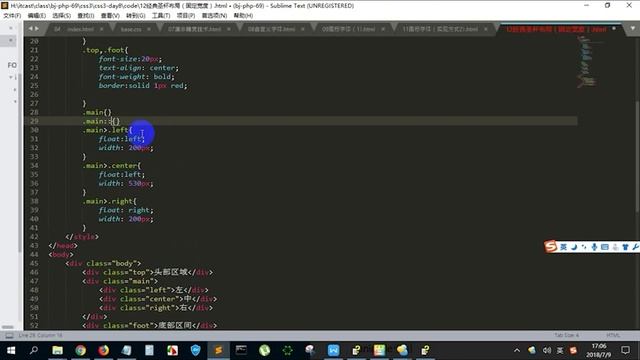Click the tray 英 input indicator
Screen dimensions: 640x360
point(560,350)
